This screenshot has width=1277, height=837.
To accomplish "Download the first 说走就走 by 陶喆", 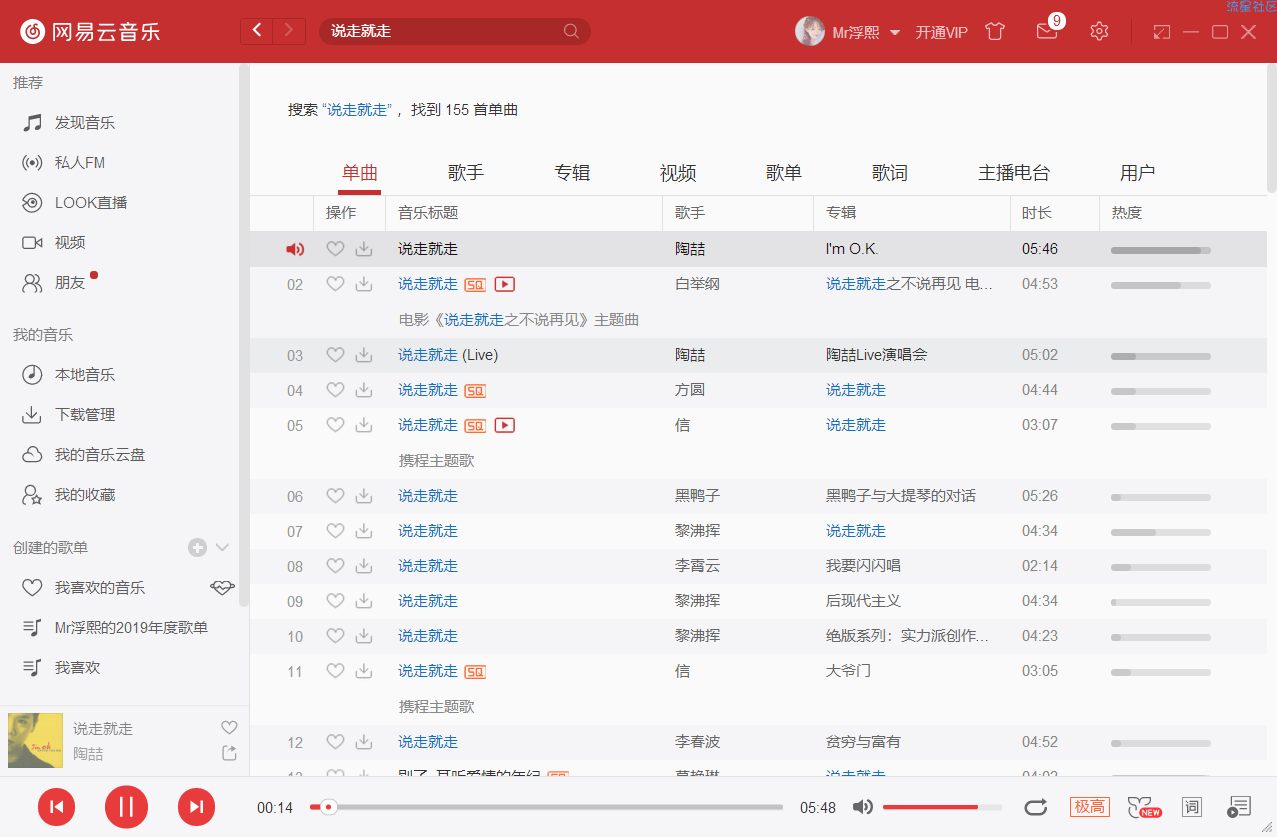I will click(364, 249).
